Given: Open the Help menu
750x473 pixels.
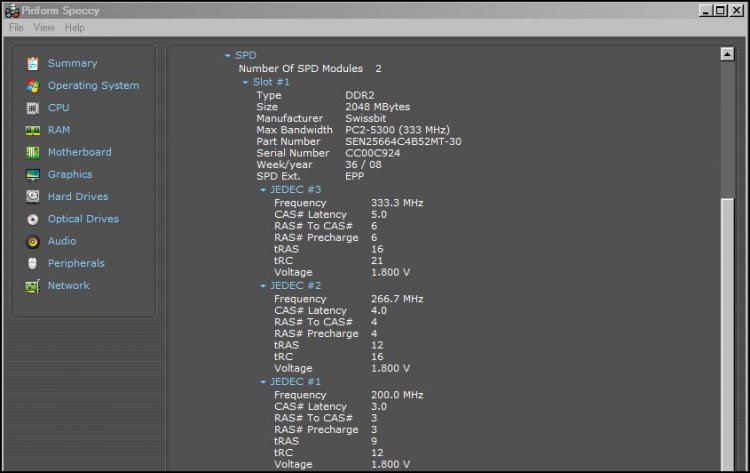Looking at the screenshot, I should [x=75, y=27].
